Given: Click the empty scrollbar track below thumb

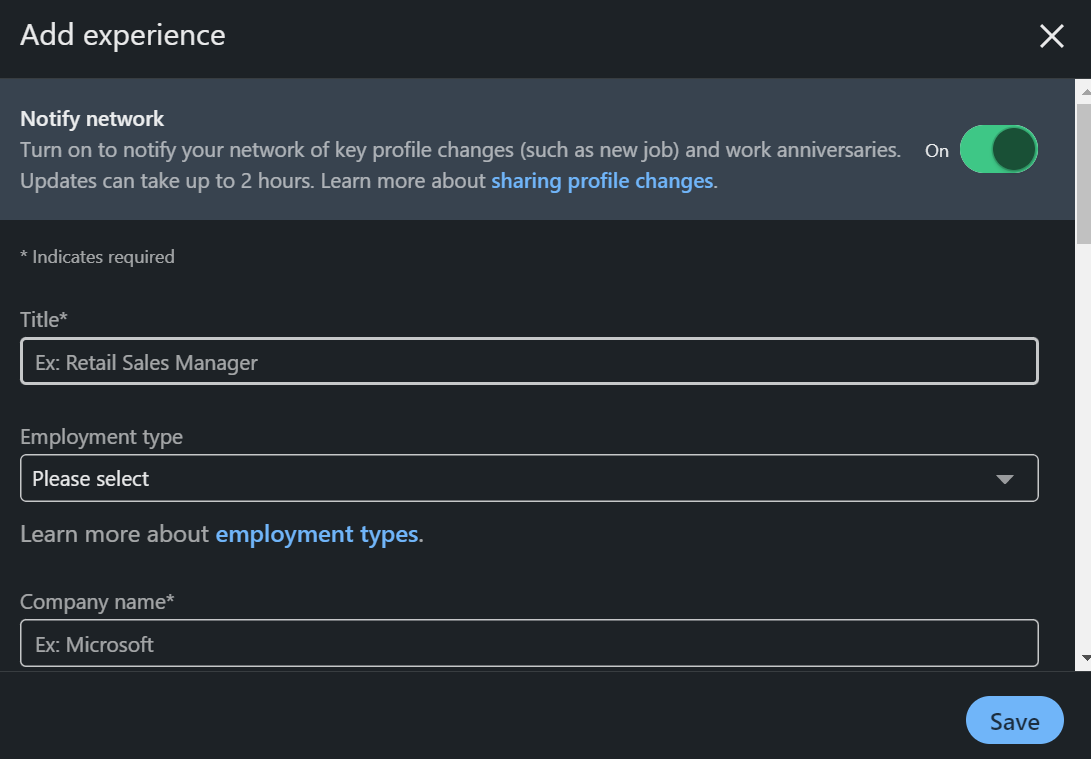Looking at the screenshot, I should 1083,450.
